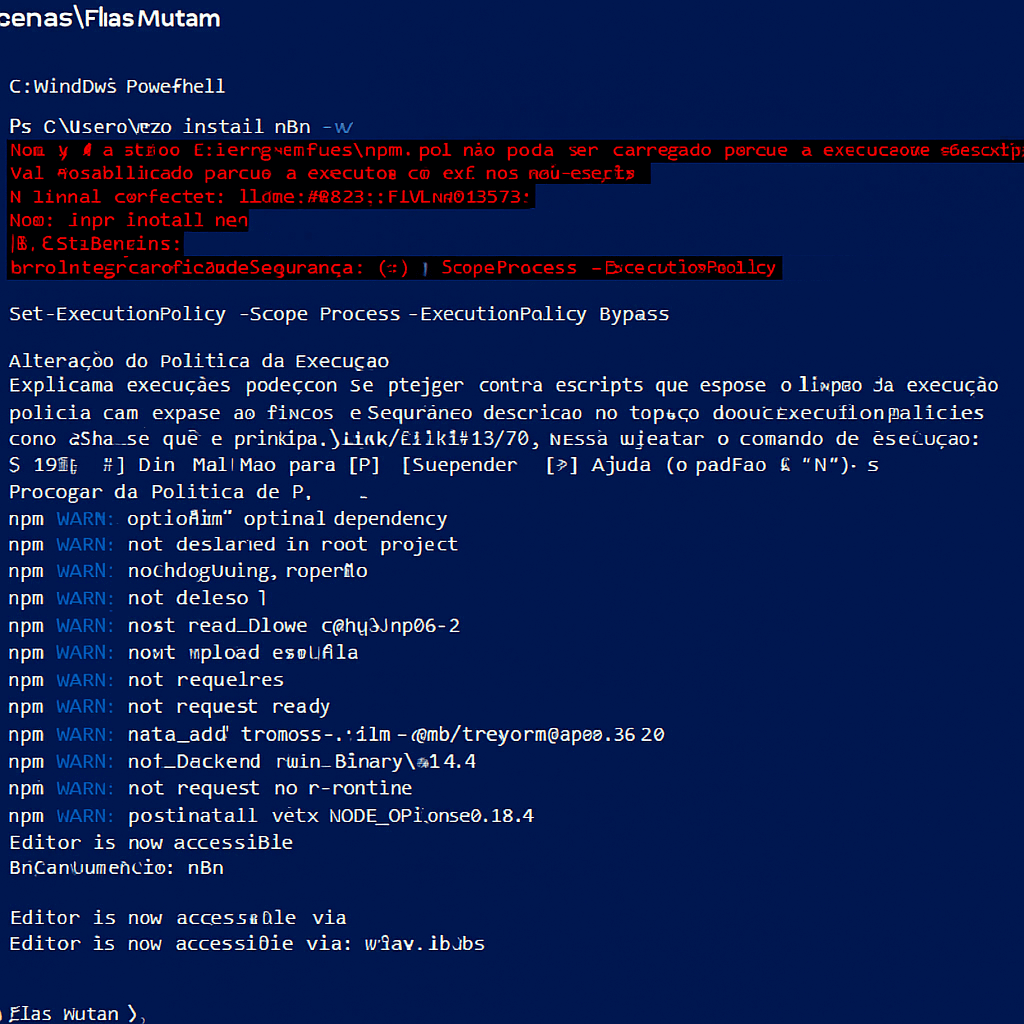Click the 'Alteração do Politica da Execução' heading
1024x1024 pixels.
199,361
